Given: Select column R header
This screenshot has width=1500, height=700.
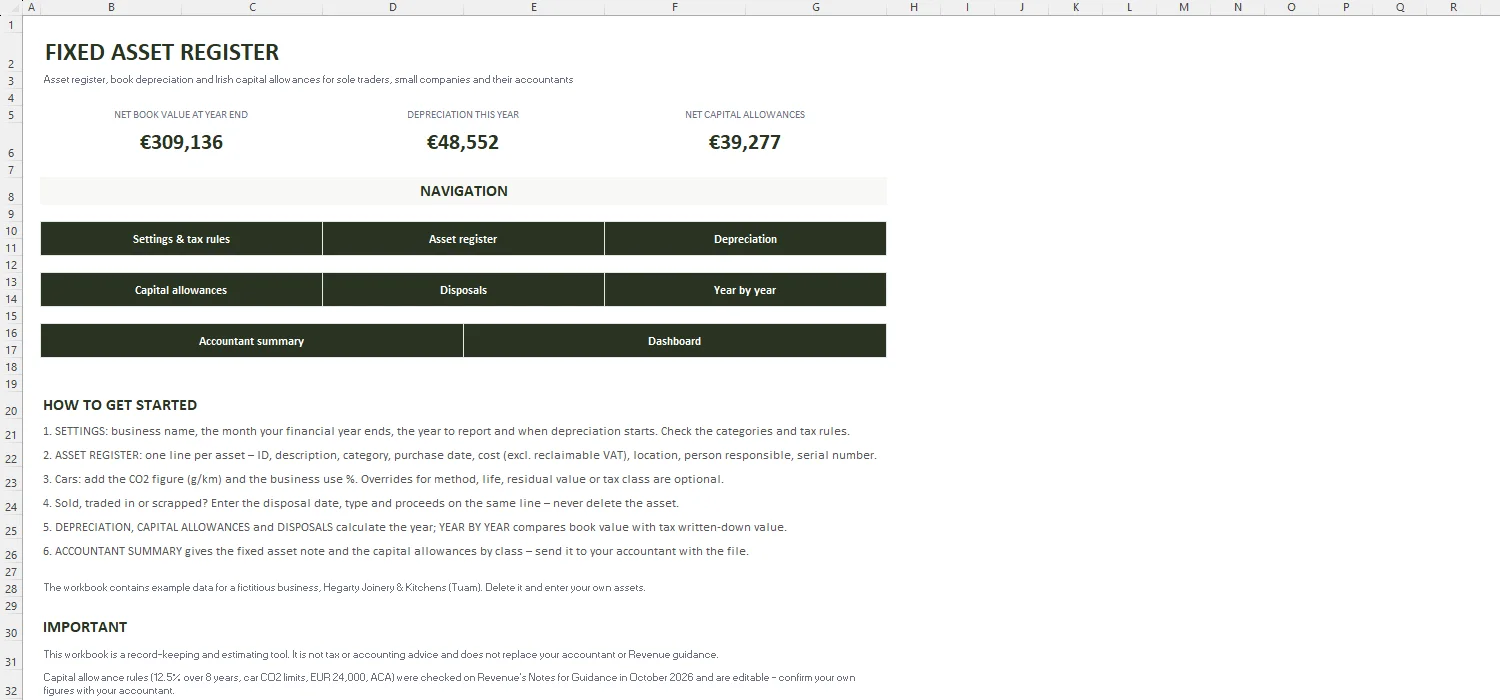Looking at the screenshot, I should (x=1453, y=7).
